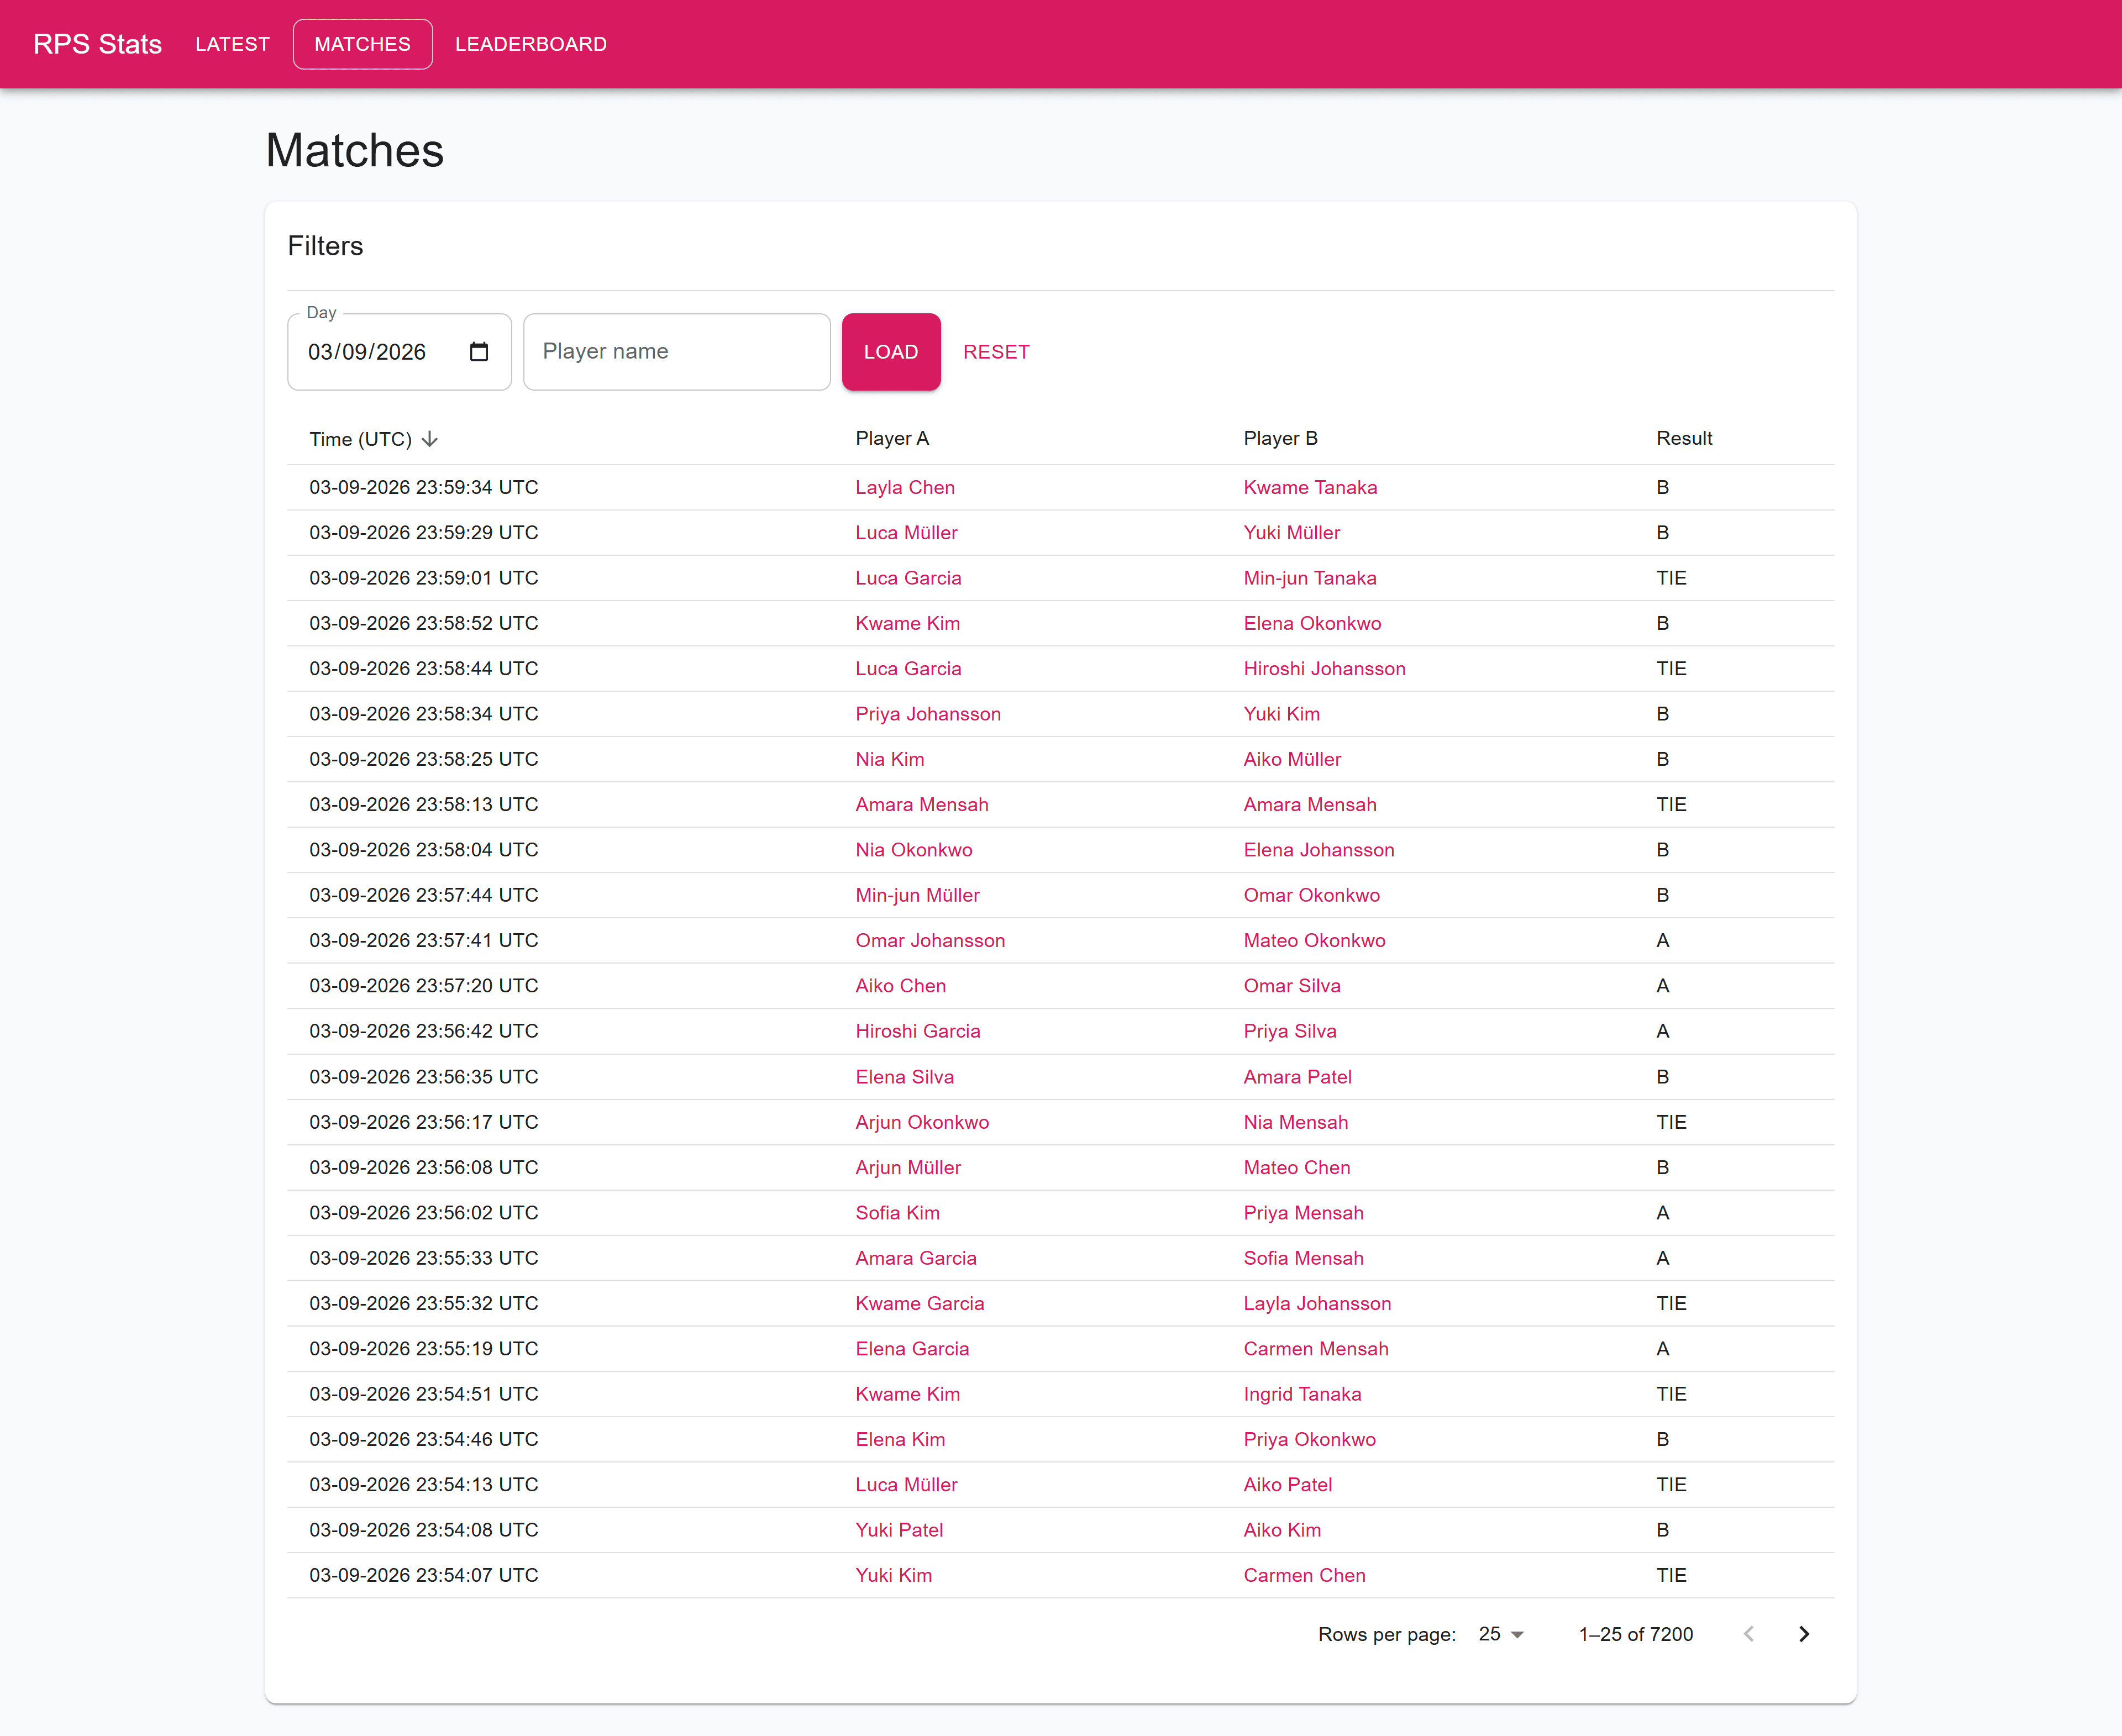Open Ingrid Tanaka player link
The width and height of the screenshot is (2122, 1736).
[x=1302, y=1394]
